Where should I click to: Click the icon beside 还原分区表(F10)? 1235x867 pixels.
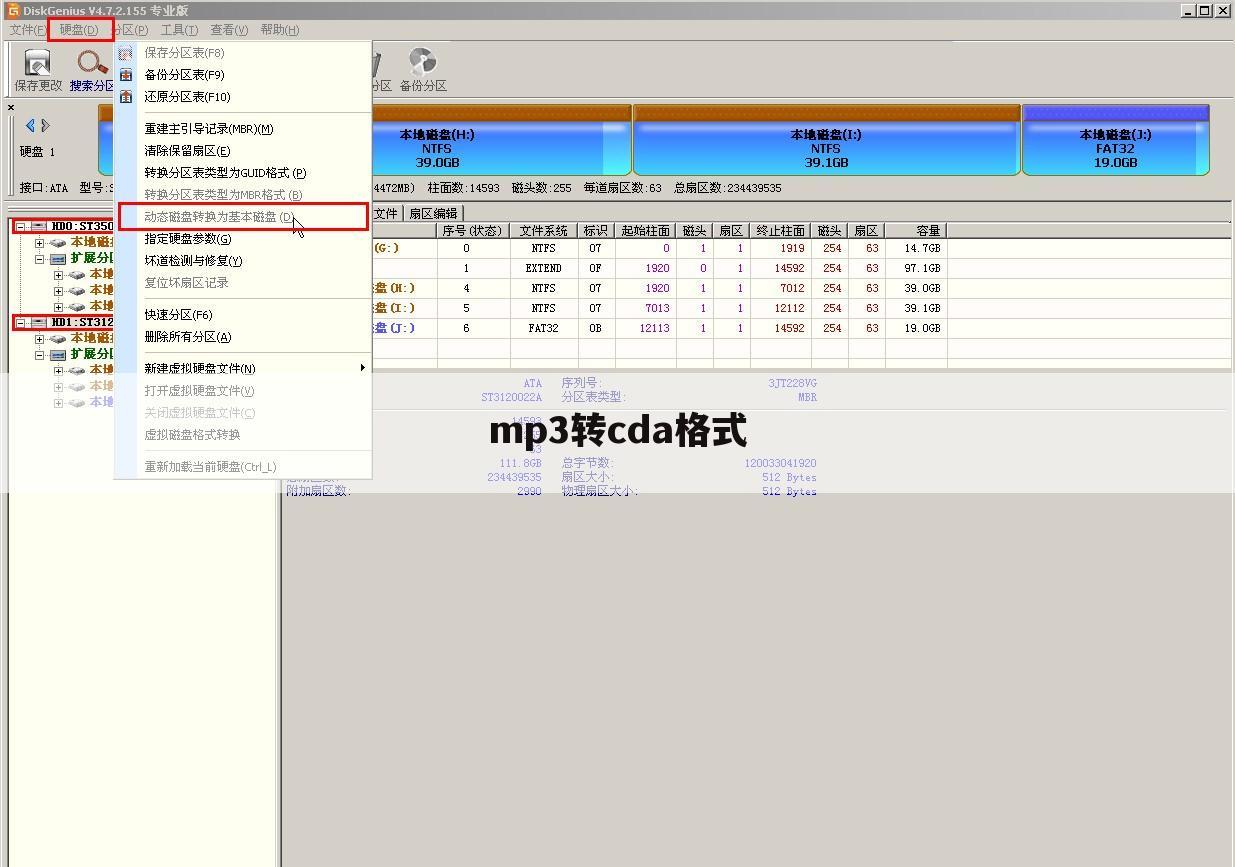coord(126,97)
